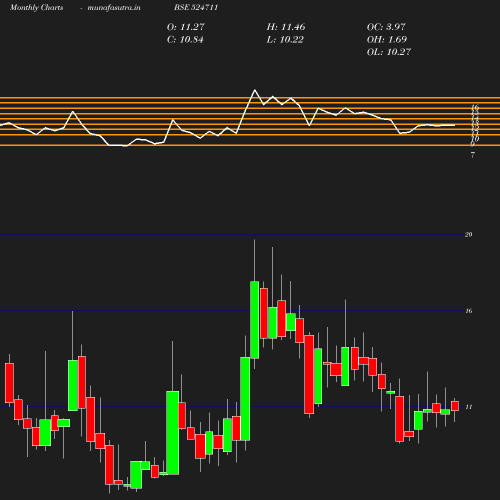The height and width of the screenshot is (500, 500).
Task: Click the indicator axis label 7
Action: click(x=472, y=155)
